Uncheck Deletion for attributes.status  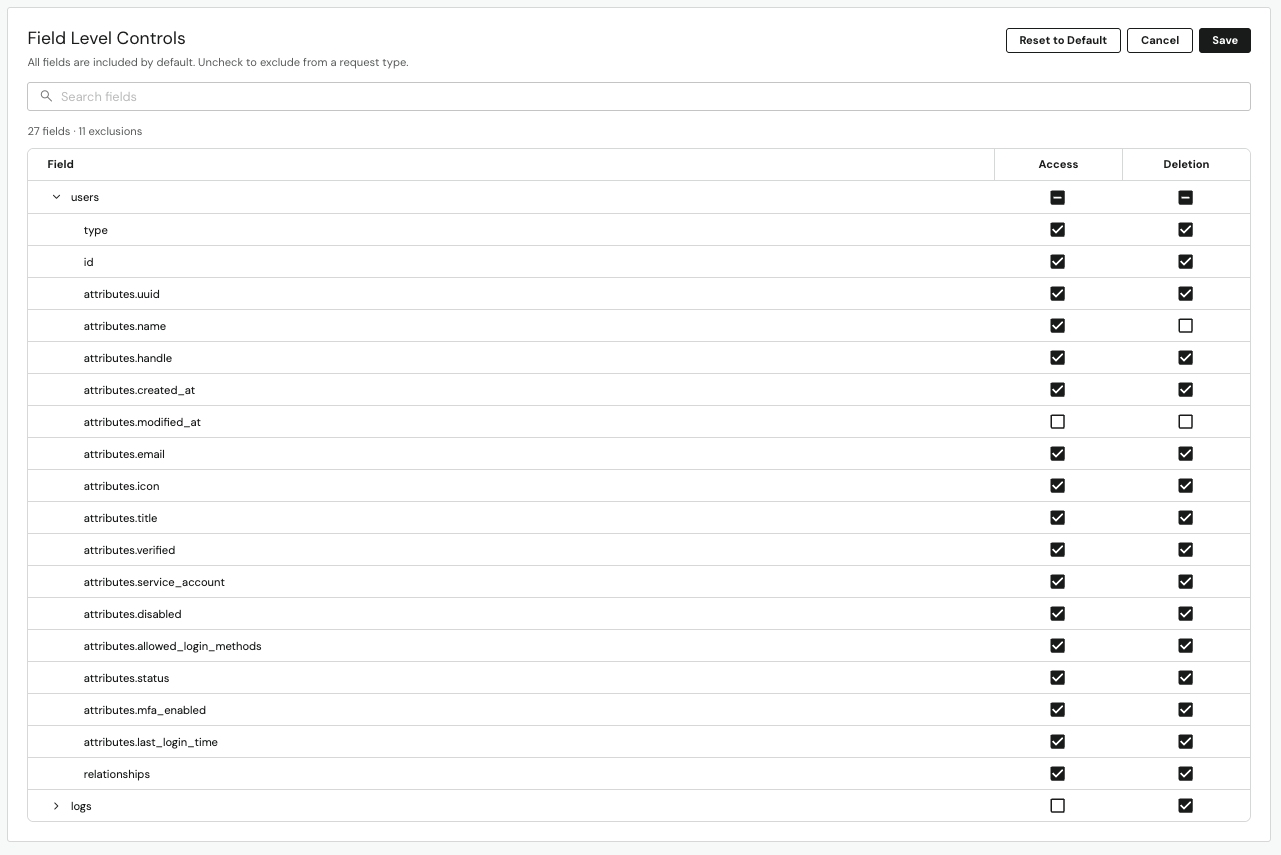[x=1186, y=678]
